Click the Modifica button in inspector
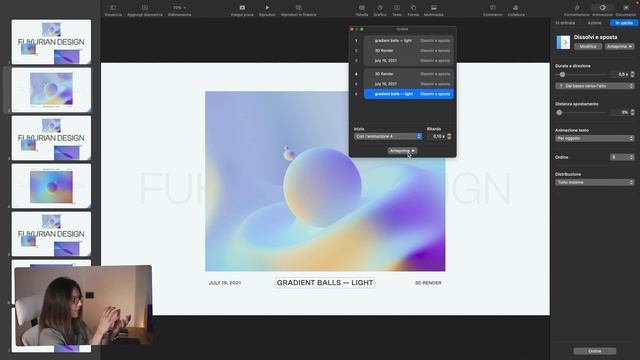The image size is (640, 360). [x=588, y=47]
